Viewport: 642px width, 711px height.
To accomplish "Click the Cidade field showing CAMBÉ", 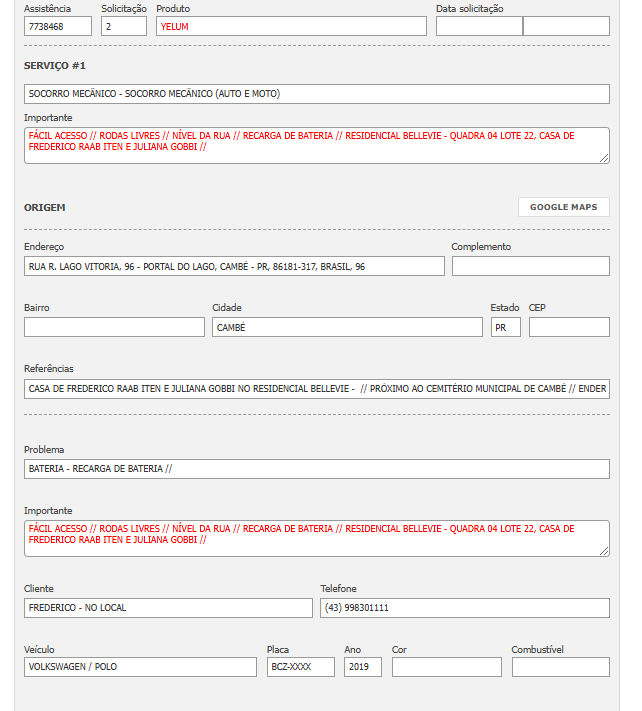I will point(347,327).
